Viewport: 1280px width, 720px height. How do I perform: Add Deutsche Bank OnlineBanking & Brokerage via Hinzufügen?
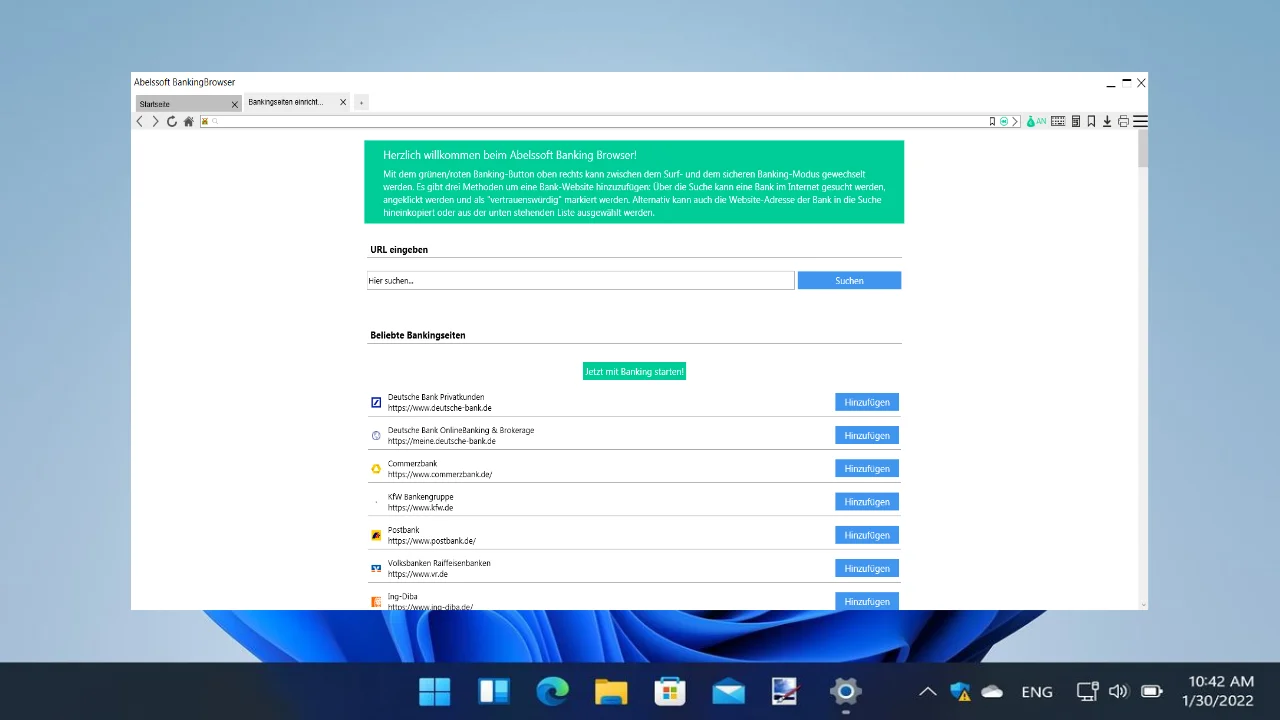(x=867, y=435)
